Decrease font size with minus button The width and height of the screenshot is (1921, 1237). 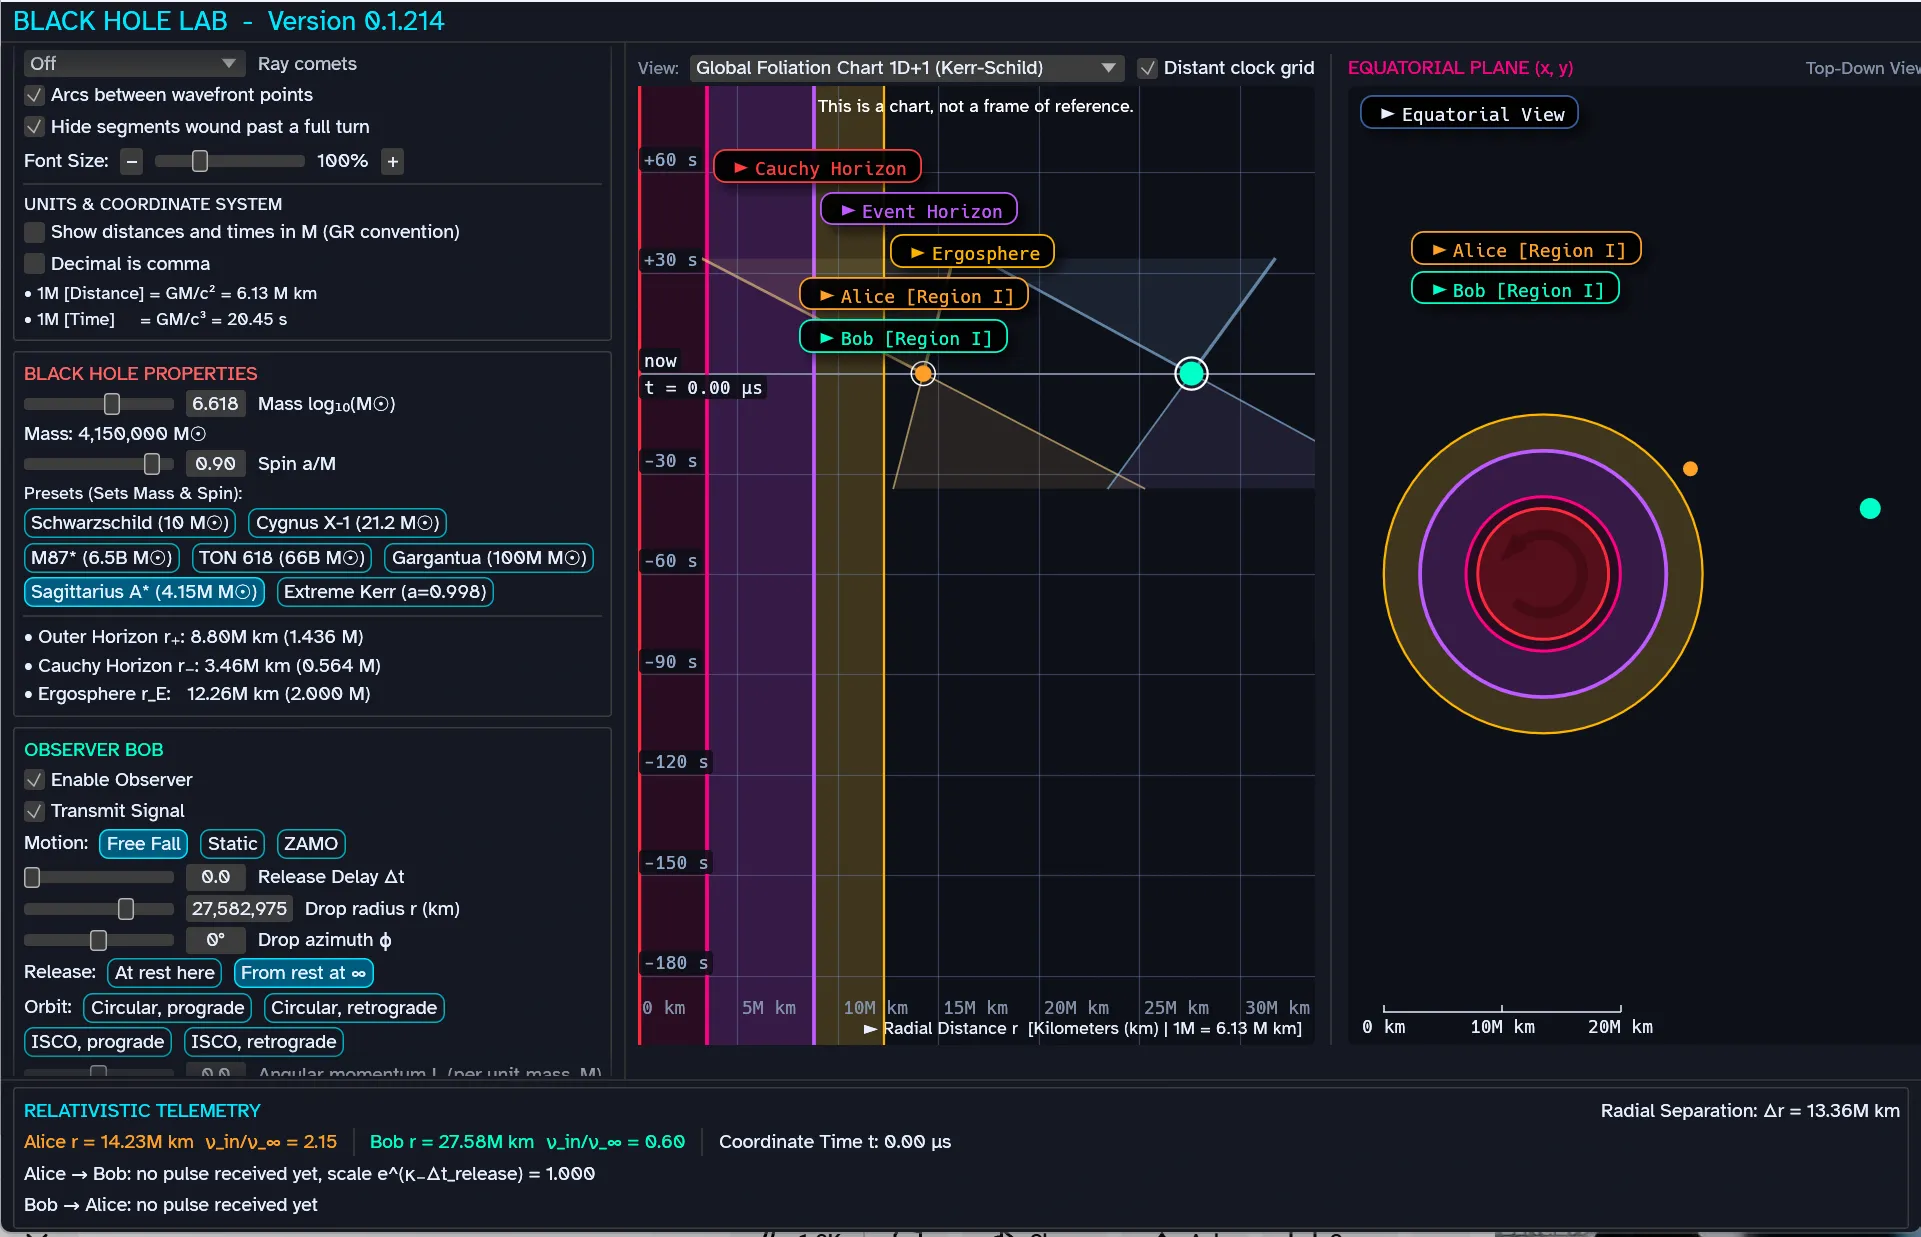[131, 161]
